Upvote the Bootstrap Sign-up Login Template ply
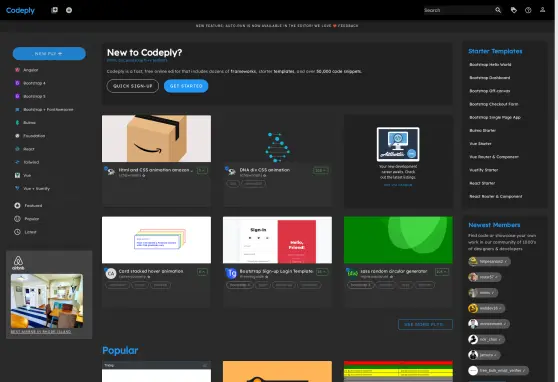 coord(322,272)
